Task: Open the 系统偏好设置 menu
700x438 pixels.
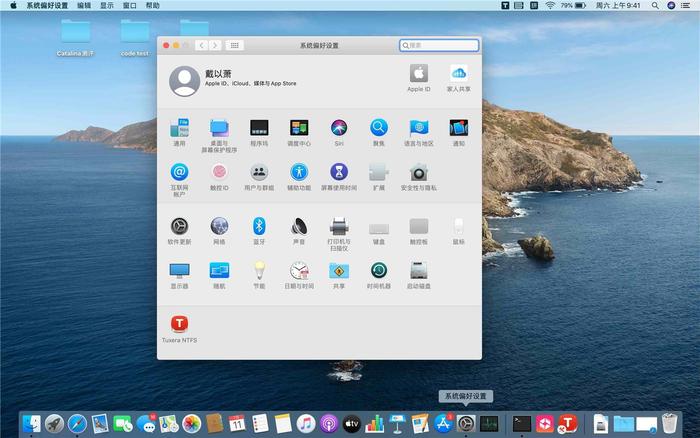Action: pos(47,5)
